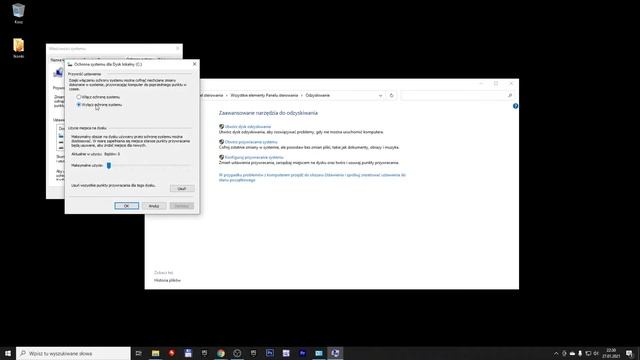Open Premiere Pro from the taskbar
This screenshot has height=360, width=640.
tap(302, 353)
